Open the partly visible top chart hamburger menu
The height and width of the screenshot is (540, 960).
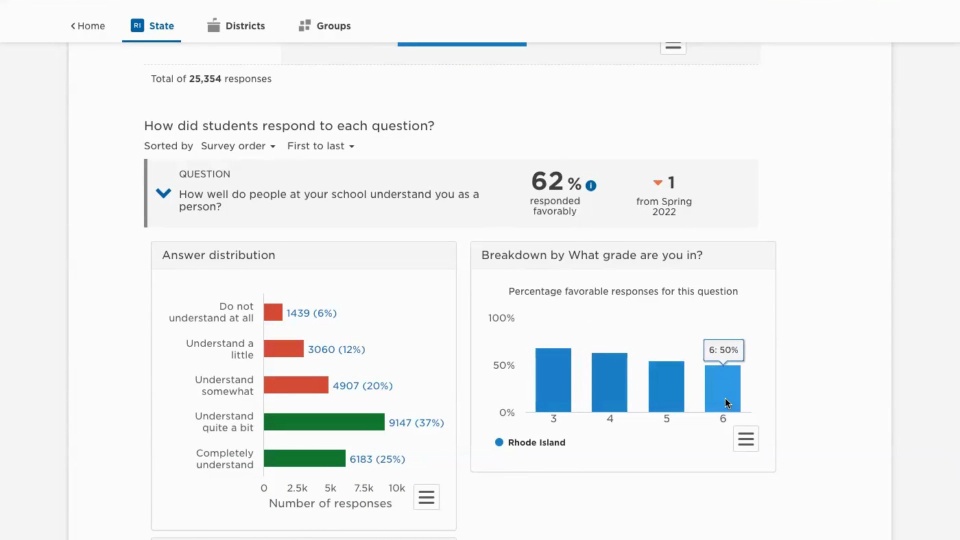pyautogui.click(x=673, y=47)
